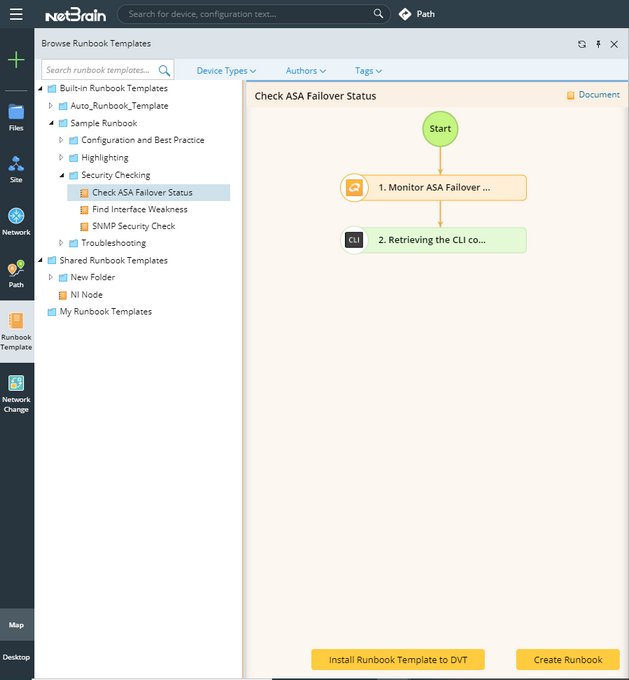Select the Security Checking folder label
Image resolution: width=629 pixels, height=680 pixels.
coord(116,175)
